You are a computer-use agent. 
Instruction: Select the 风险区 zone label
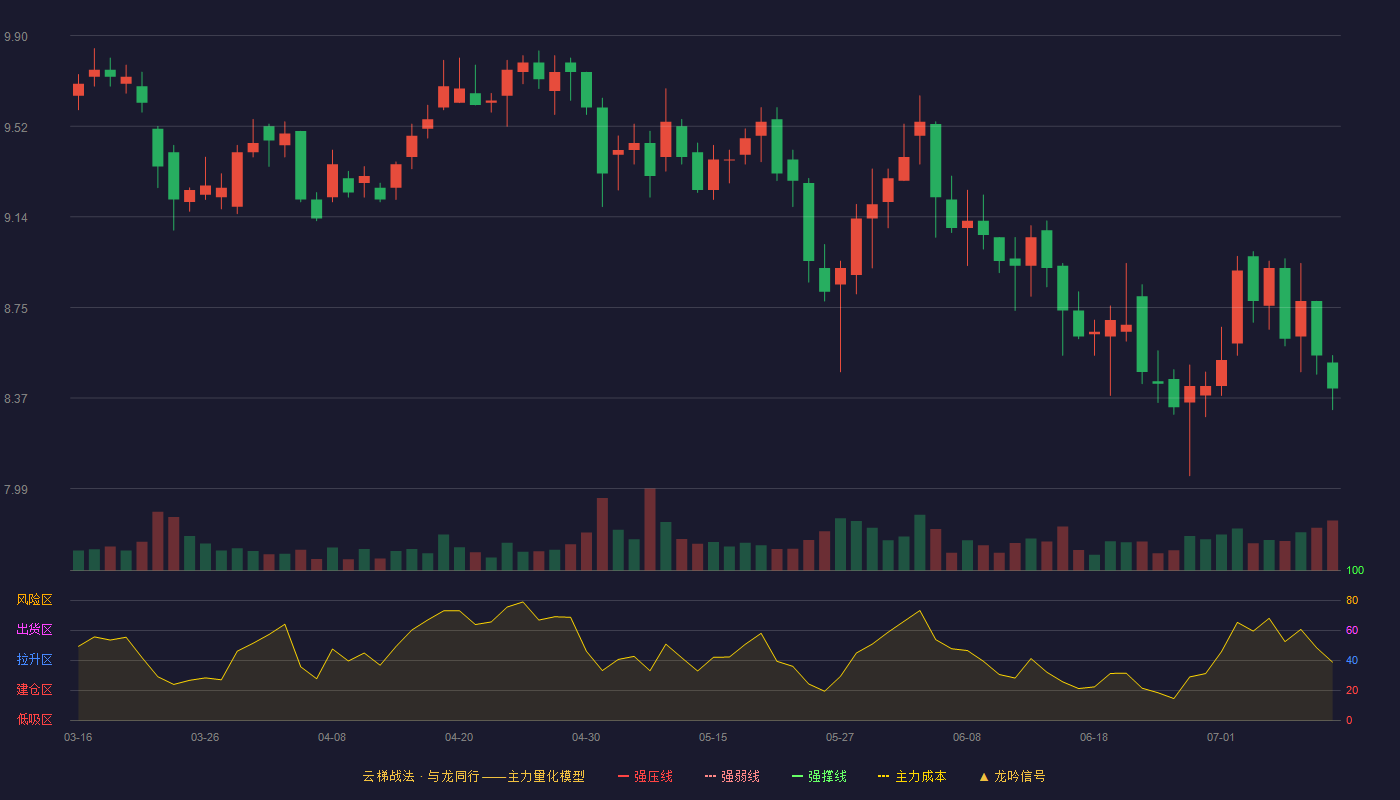point(34,600)
